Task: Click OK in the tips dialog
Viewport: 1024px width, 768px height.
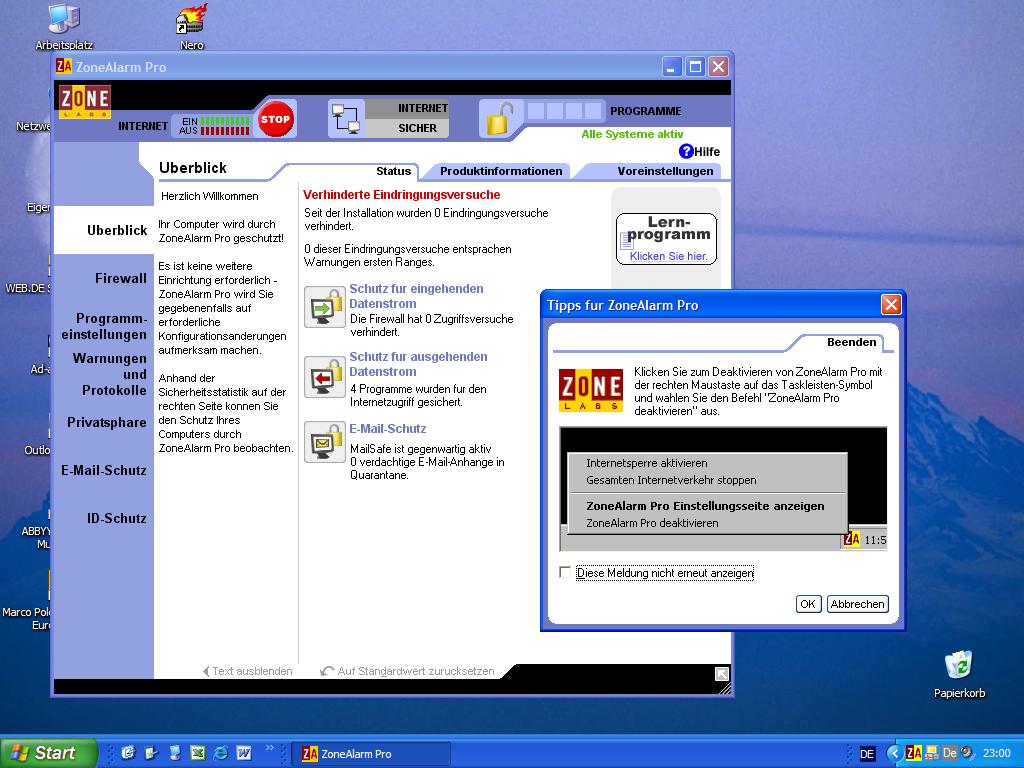Action: [x=808, y=604]
